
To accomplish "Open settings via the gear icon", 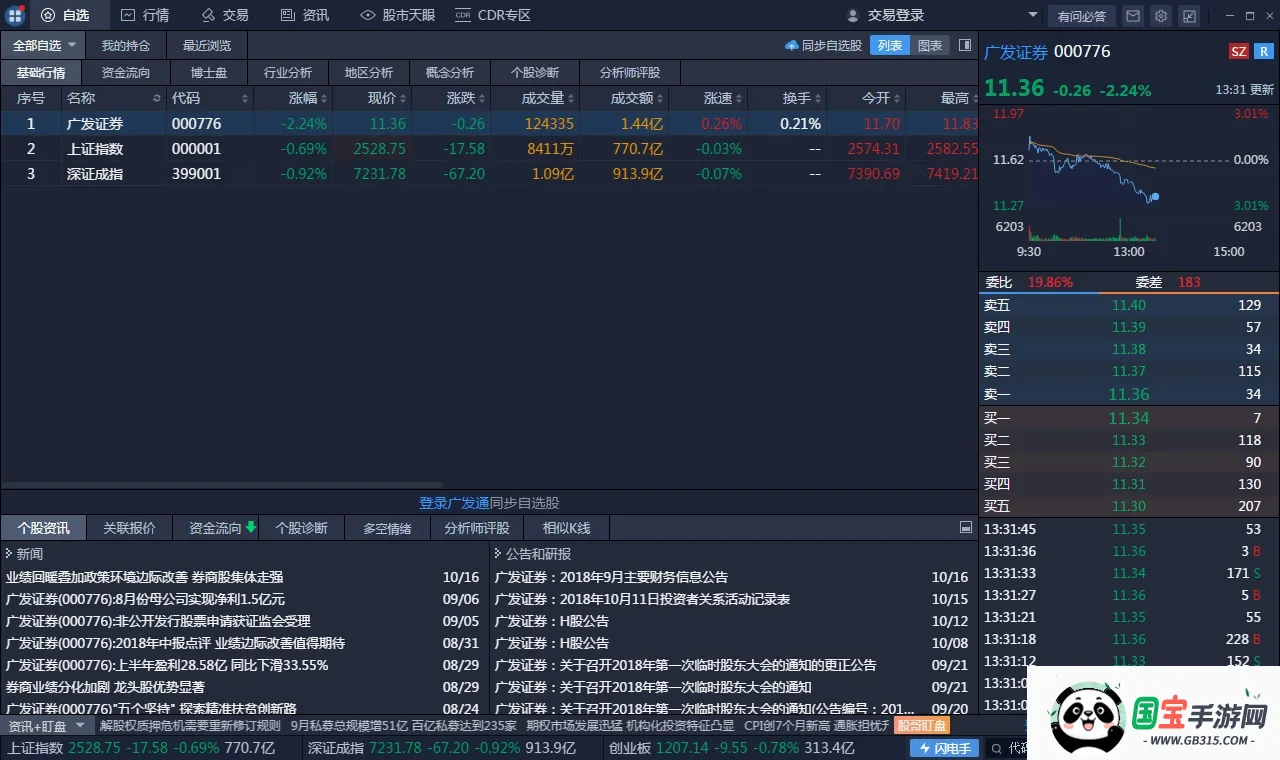I will [x=1160, y=16].
